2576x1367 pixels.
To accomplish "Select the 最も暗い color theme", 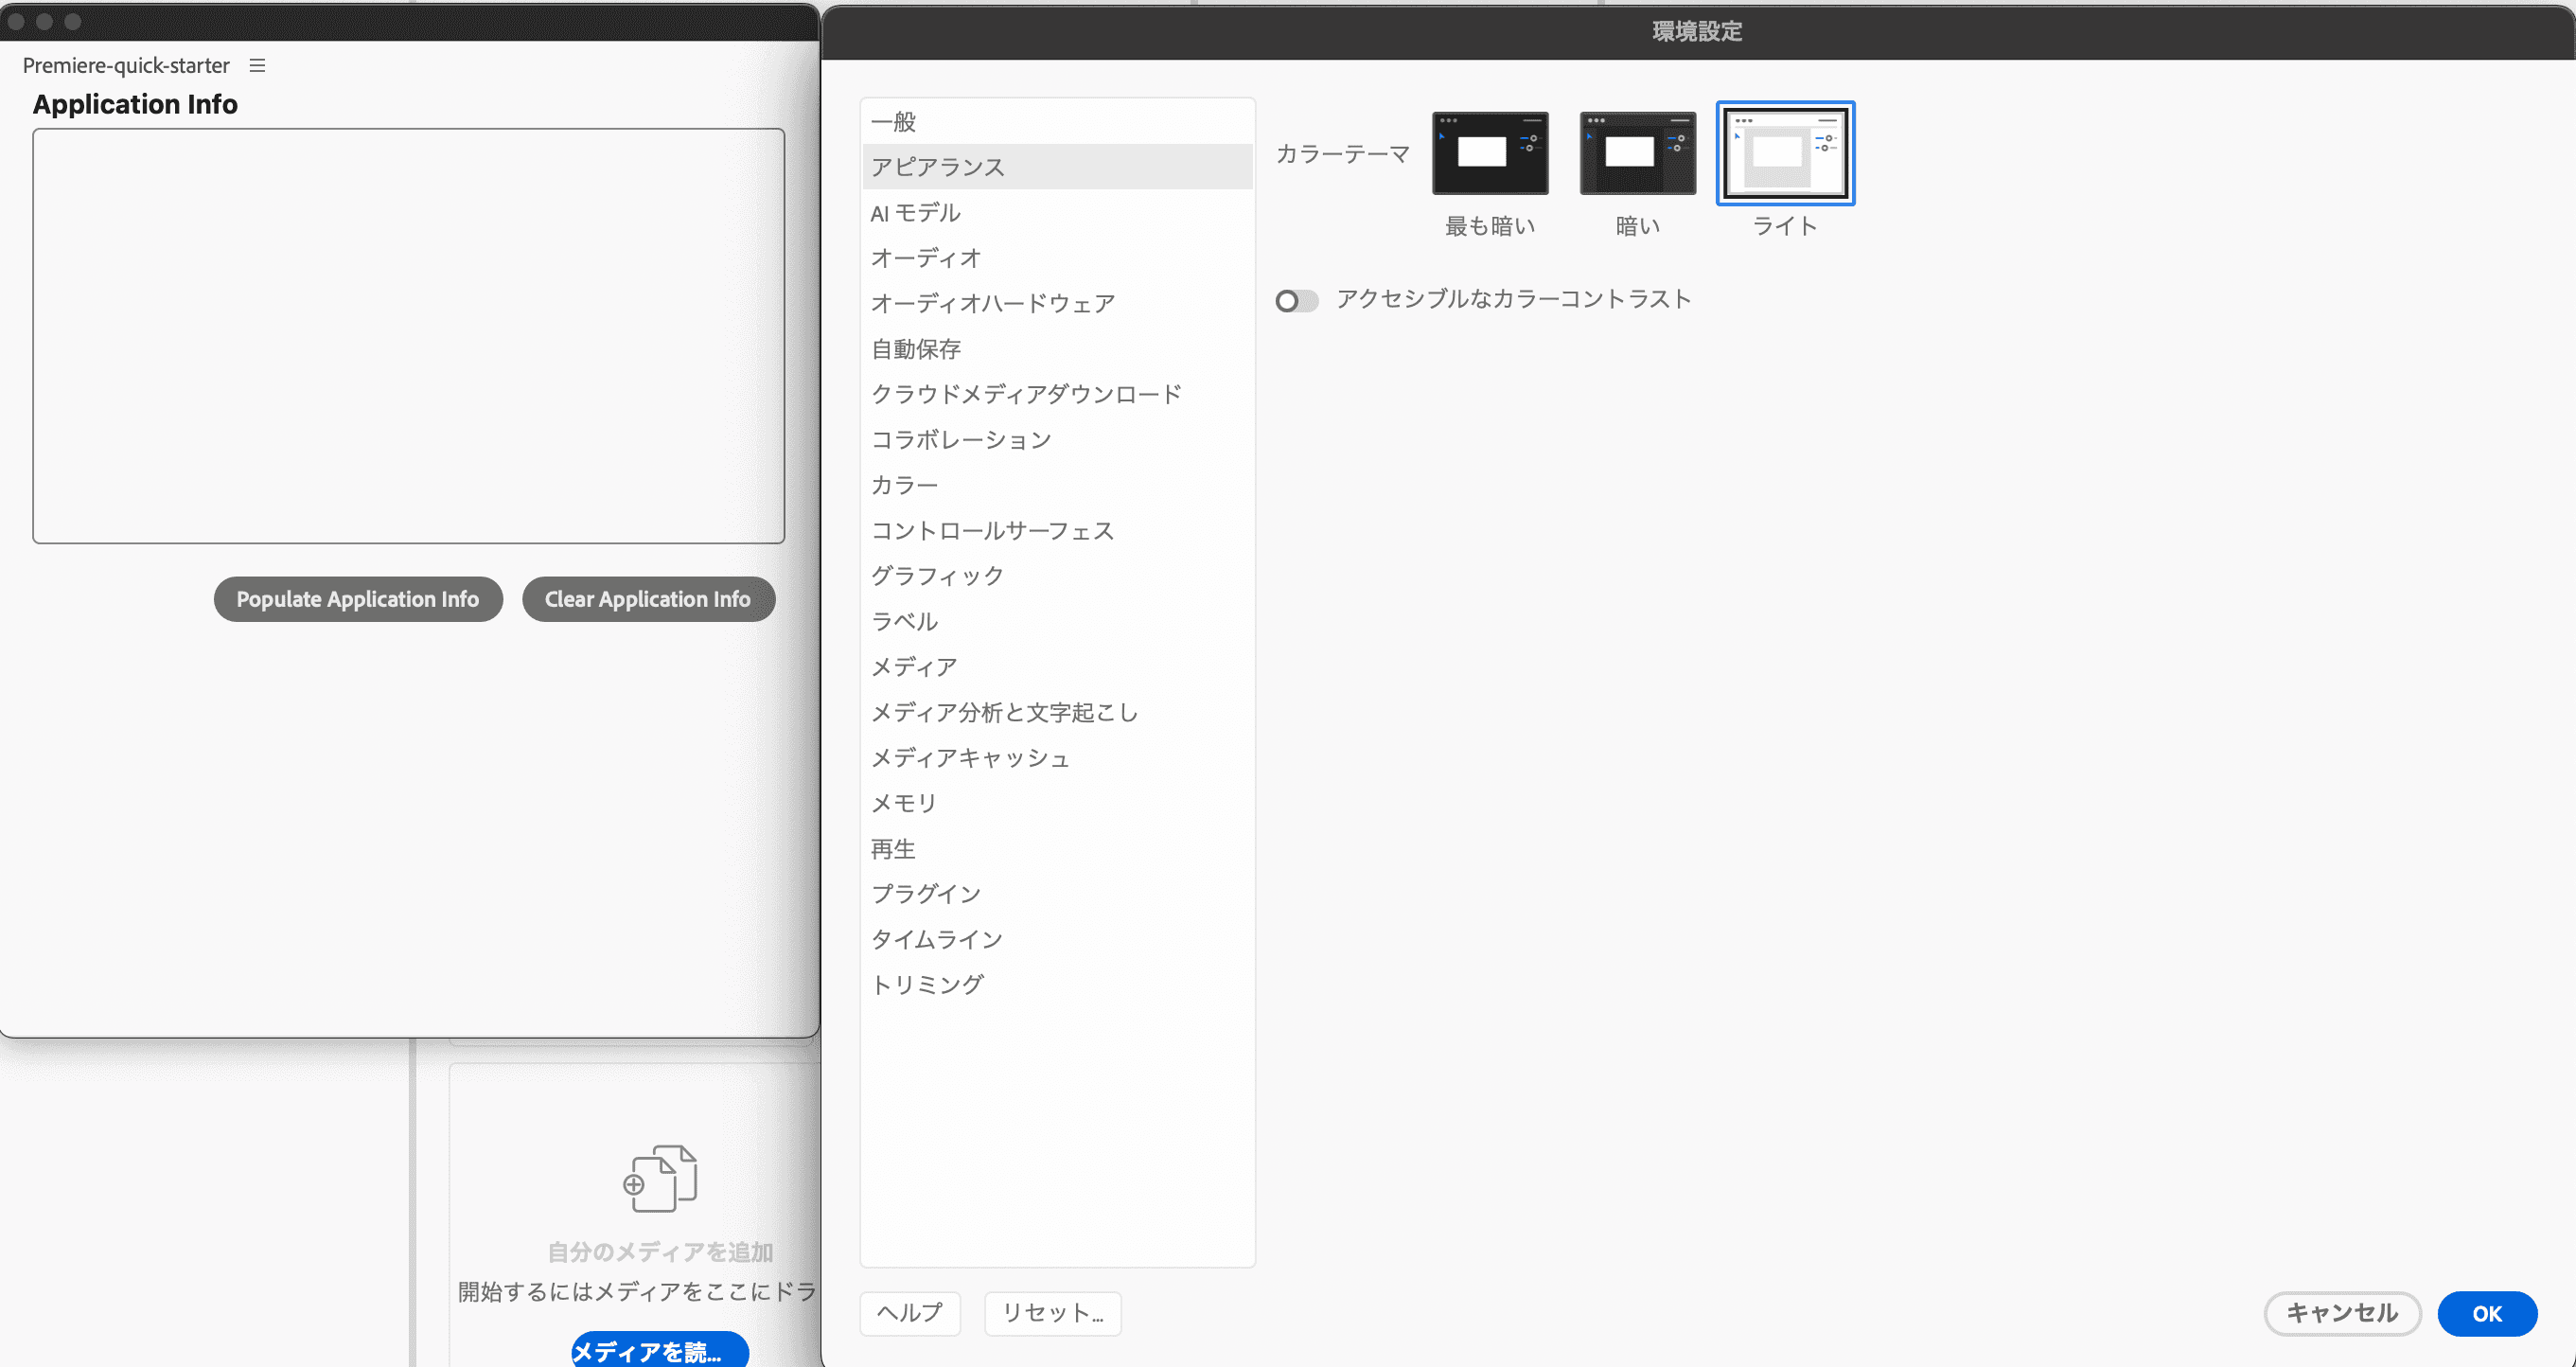I will point(1489,153).
